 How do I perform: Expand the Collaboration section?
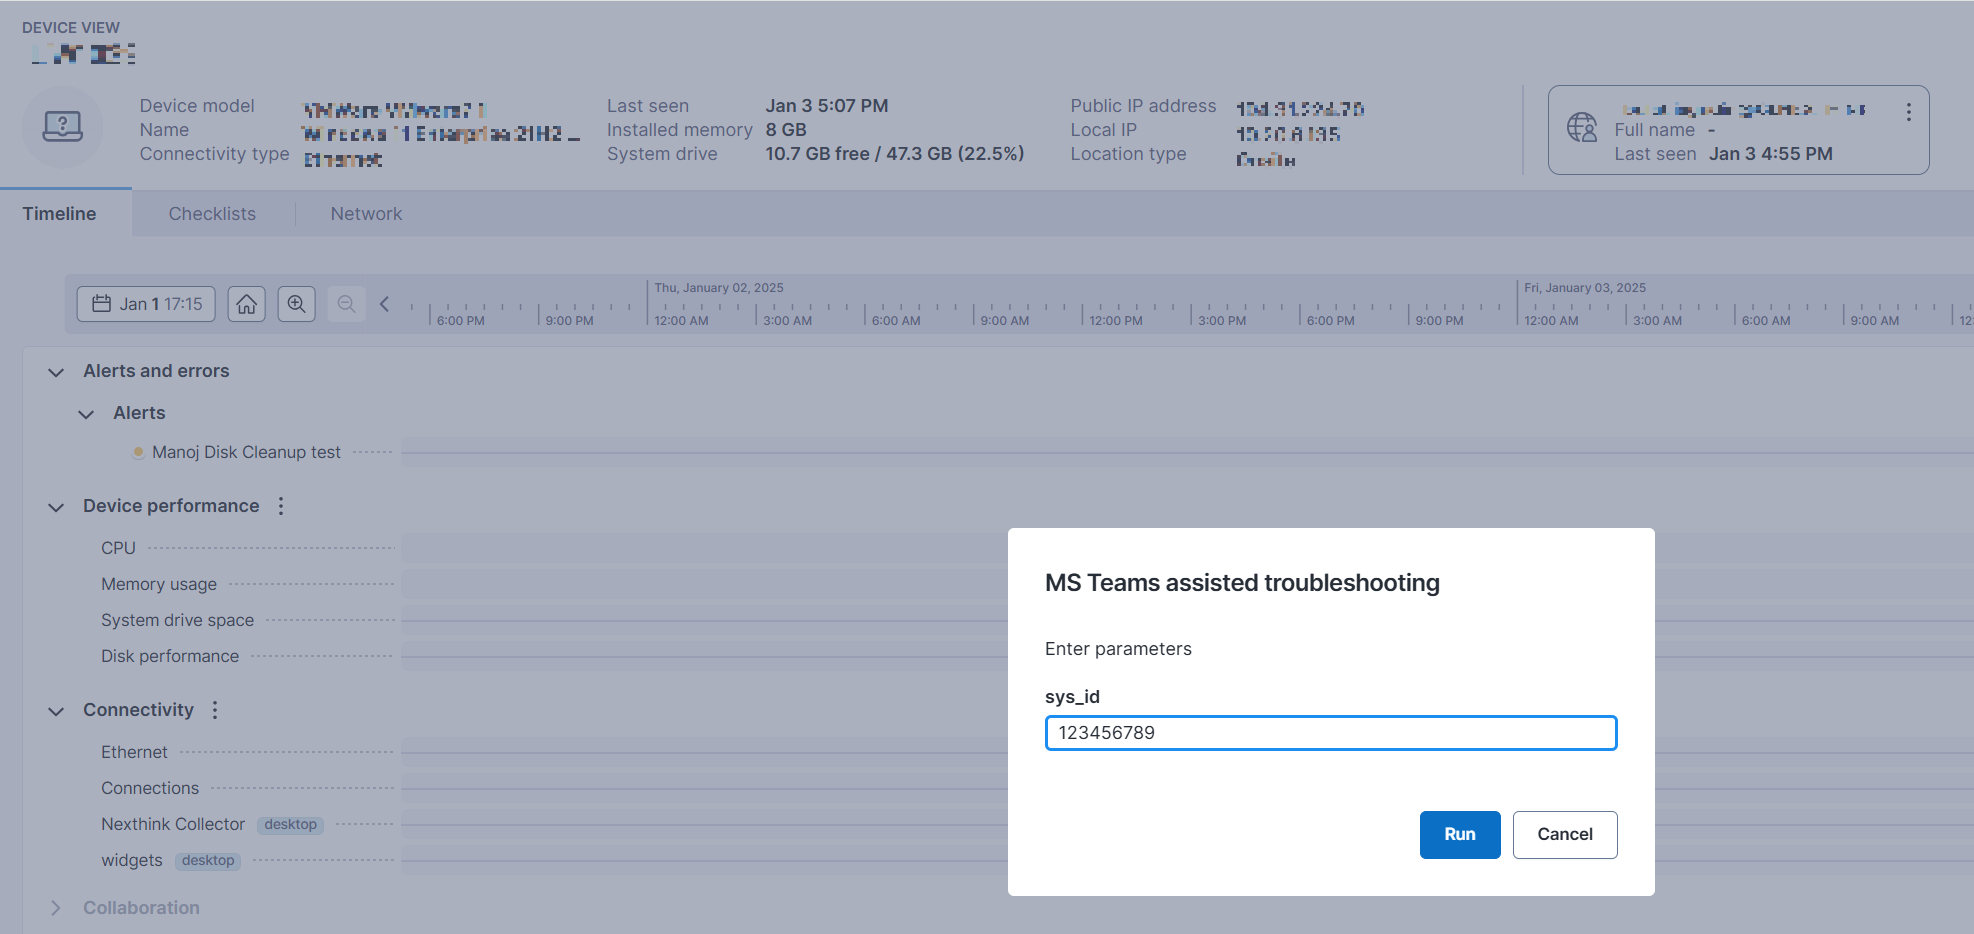(x=56, y=908)
